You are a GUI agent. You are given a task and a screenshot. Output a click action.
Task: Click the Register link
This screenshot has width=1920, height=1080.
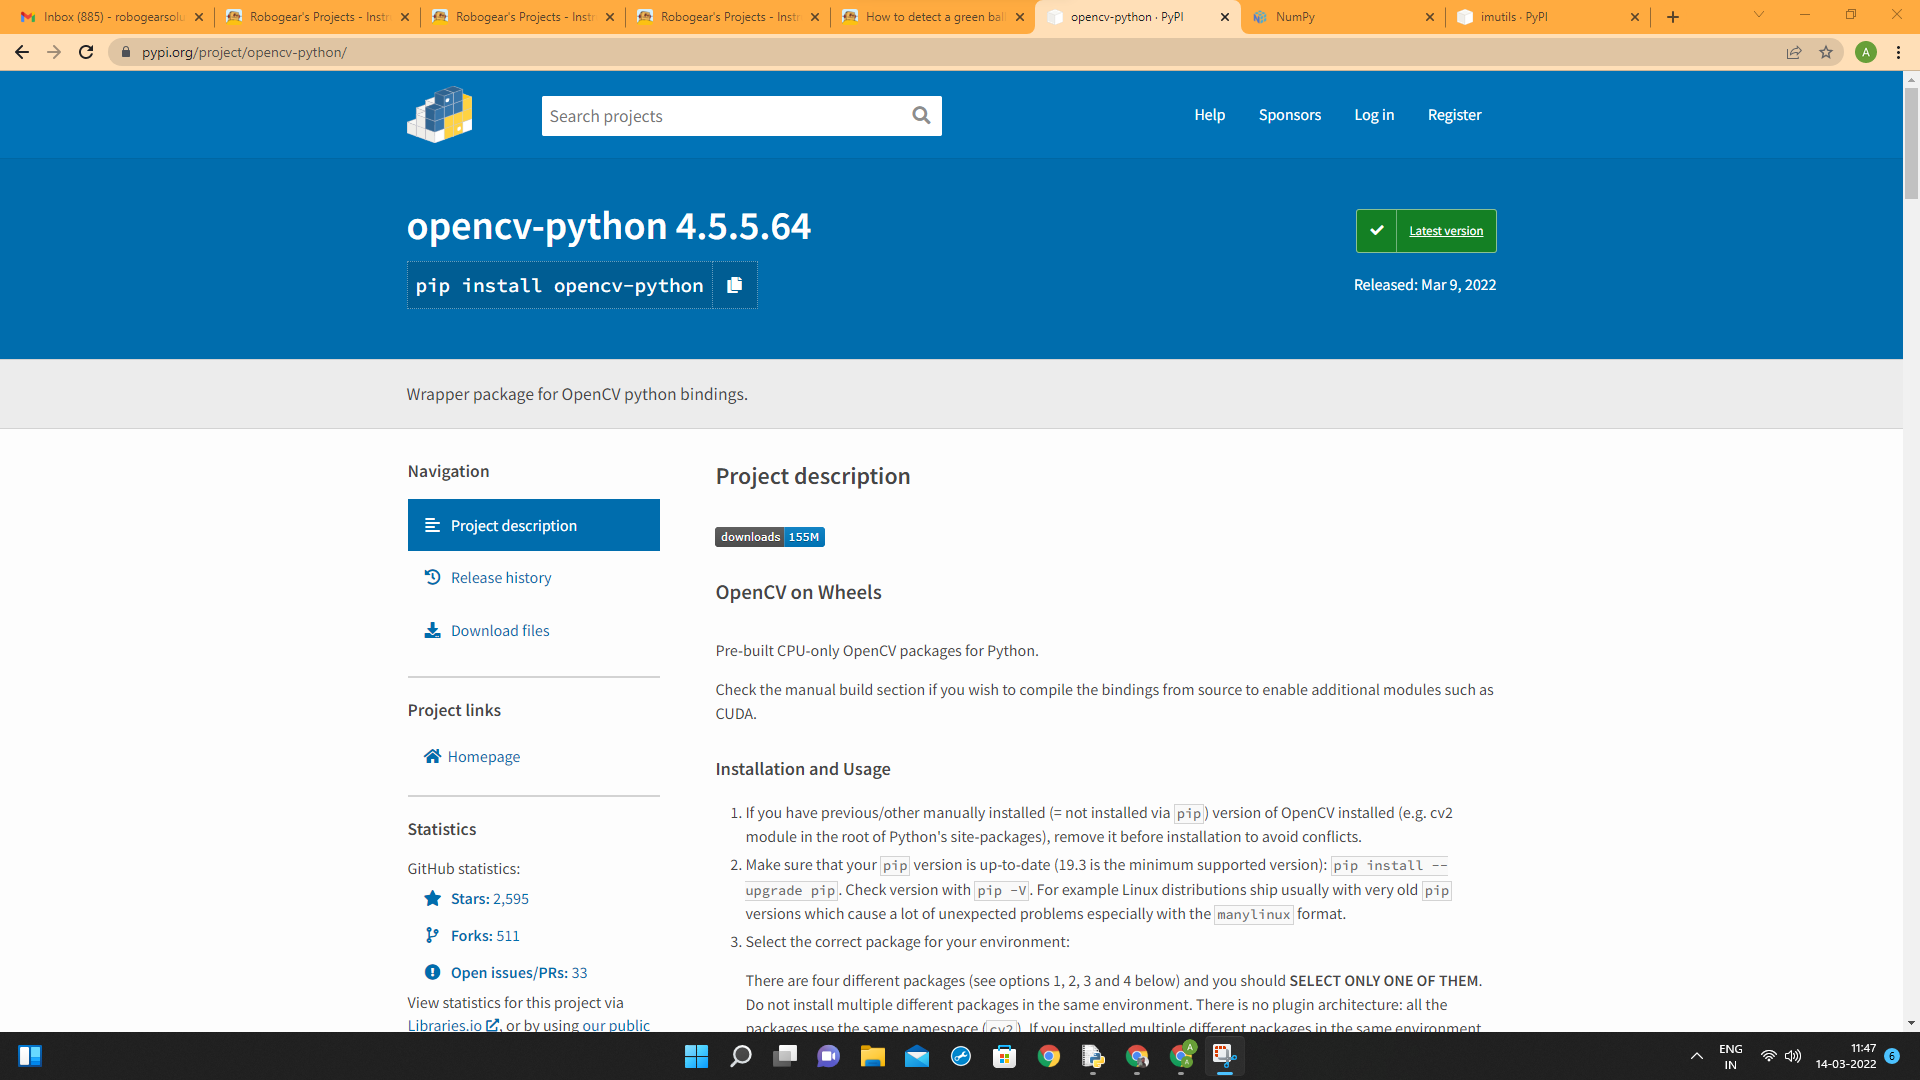pos(1454,115)
